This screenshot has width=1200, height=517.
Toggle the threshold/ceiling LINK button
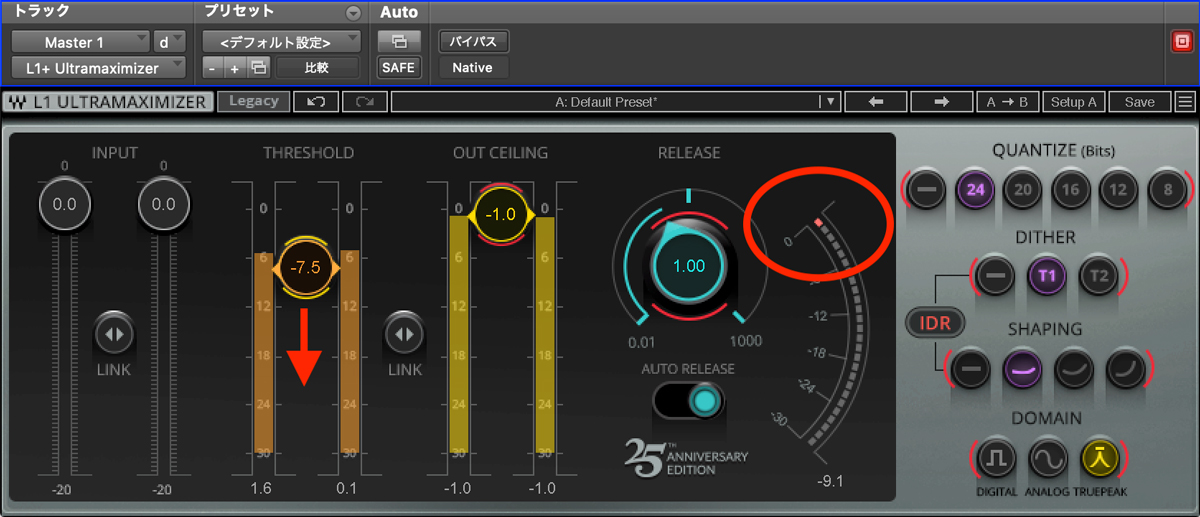pos(404,335)
